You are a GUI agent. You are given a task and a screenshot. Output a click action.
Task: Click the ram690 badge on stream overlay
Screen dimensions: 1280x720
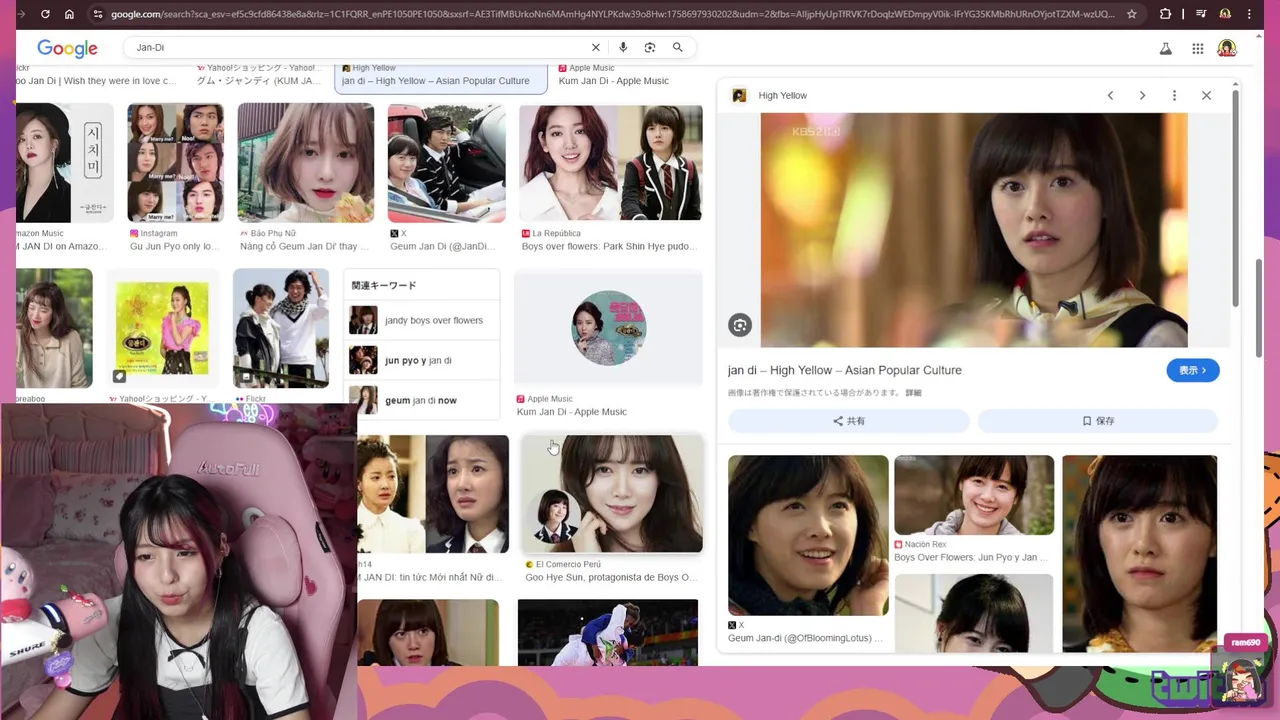[x=1246, y=642]
